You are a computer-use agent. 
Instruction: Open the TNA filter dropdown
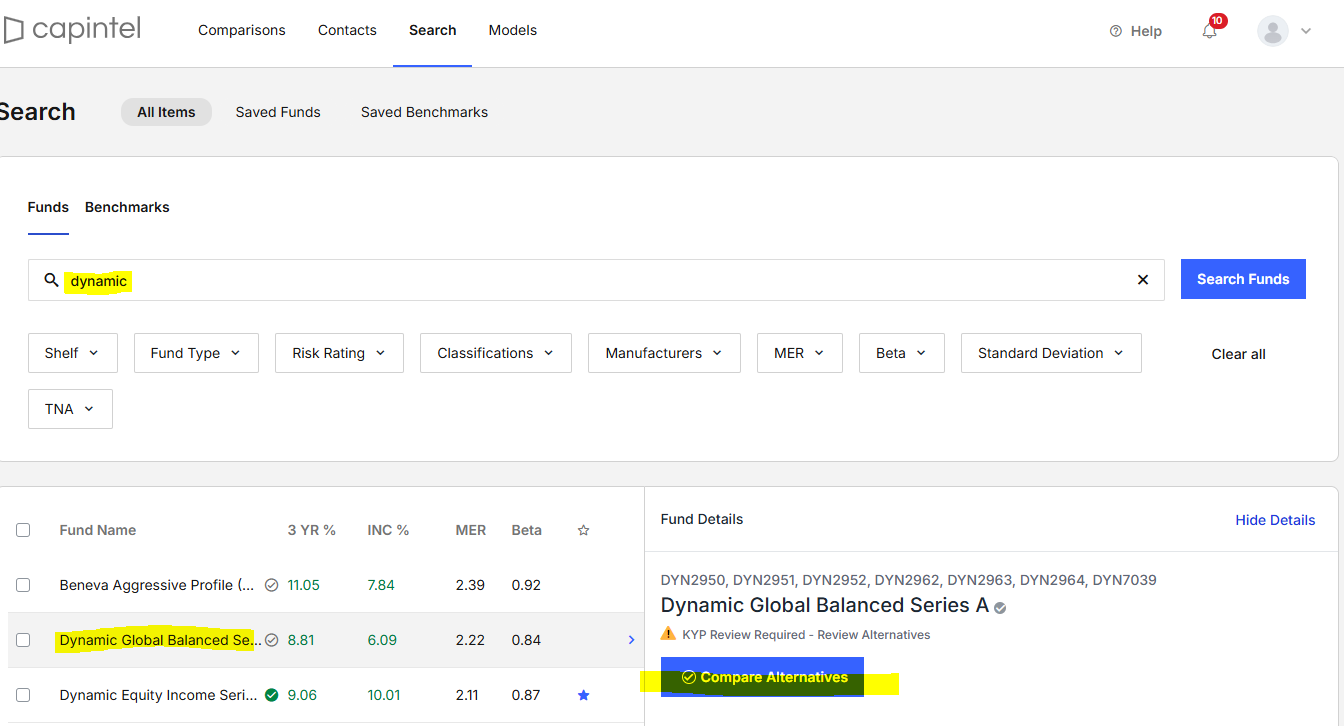70,409
